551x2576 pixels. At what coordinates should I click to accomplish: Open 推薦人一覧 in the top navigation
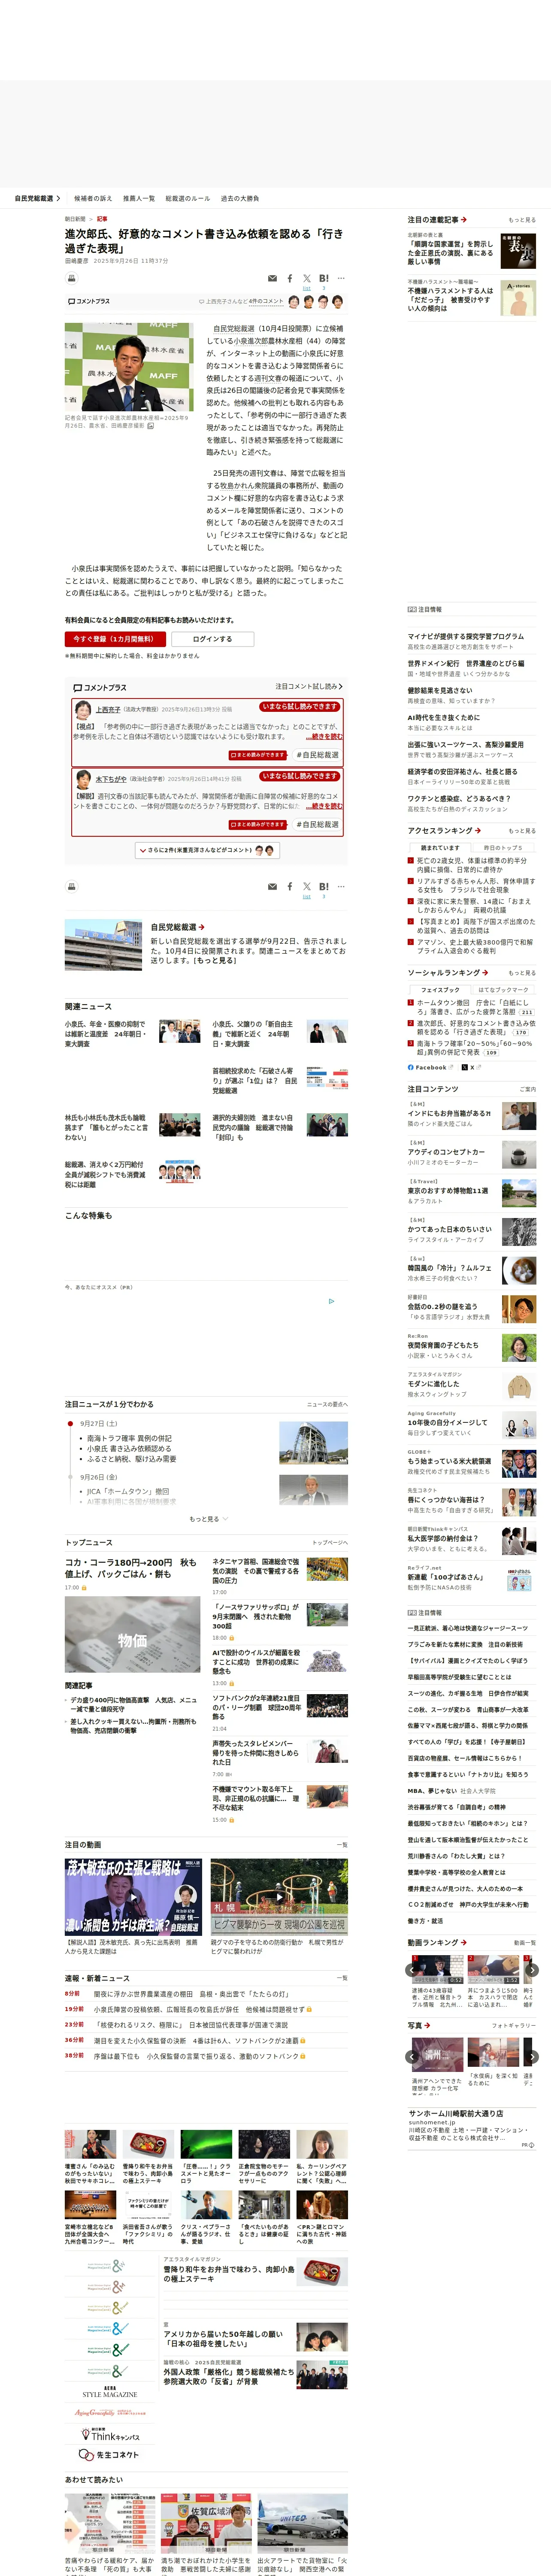(139, 198)
